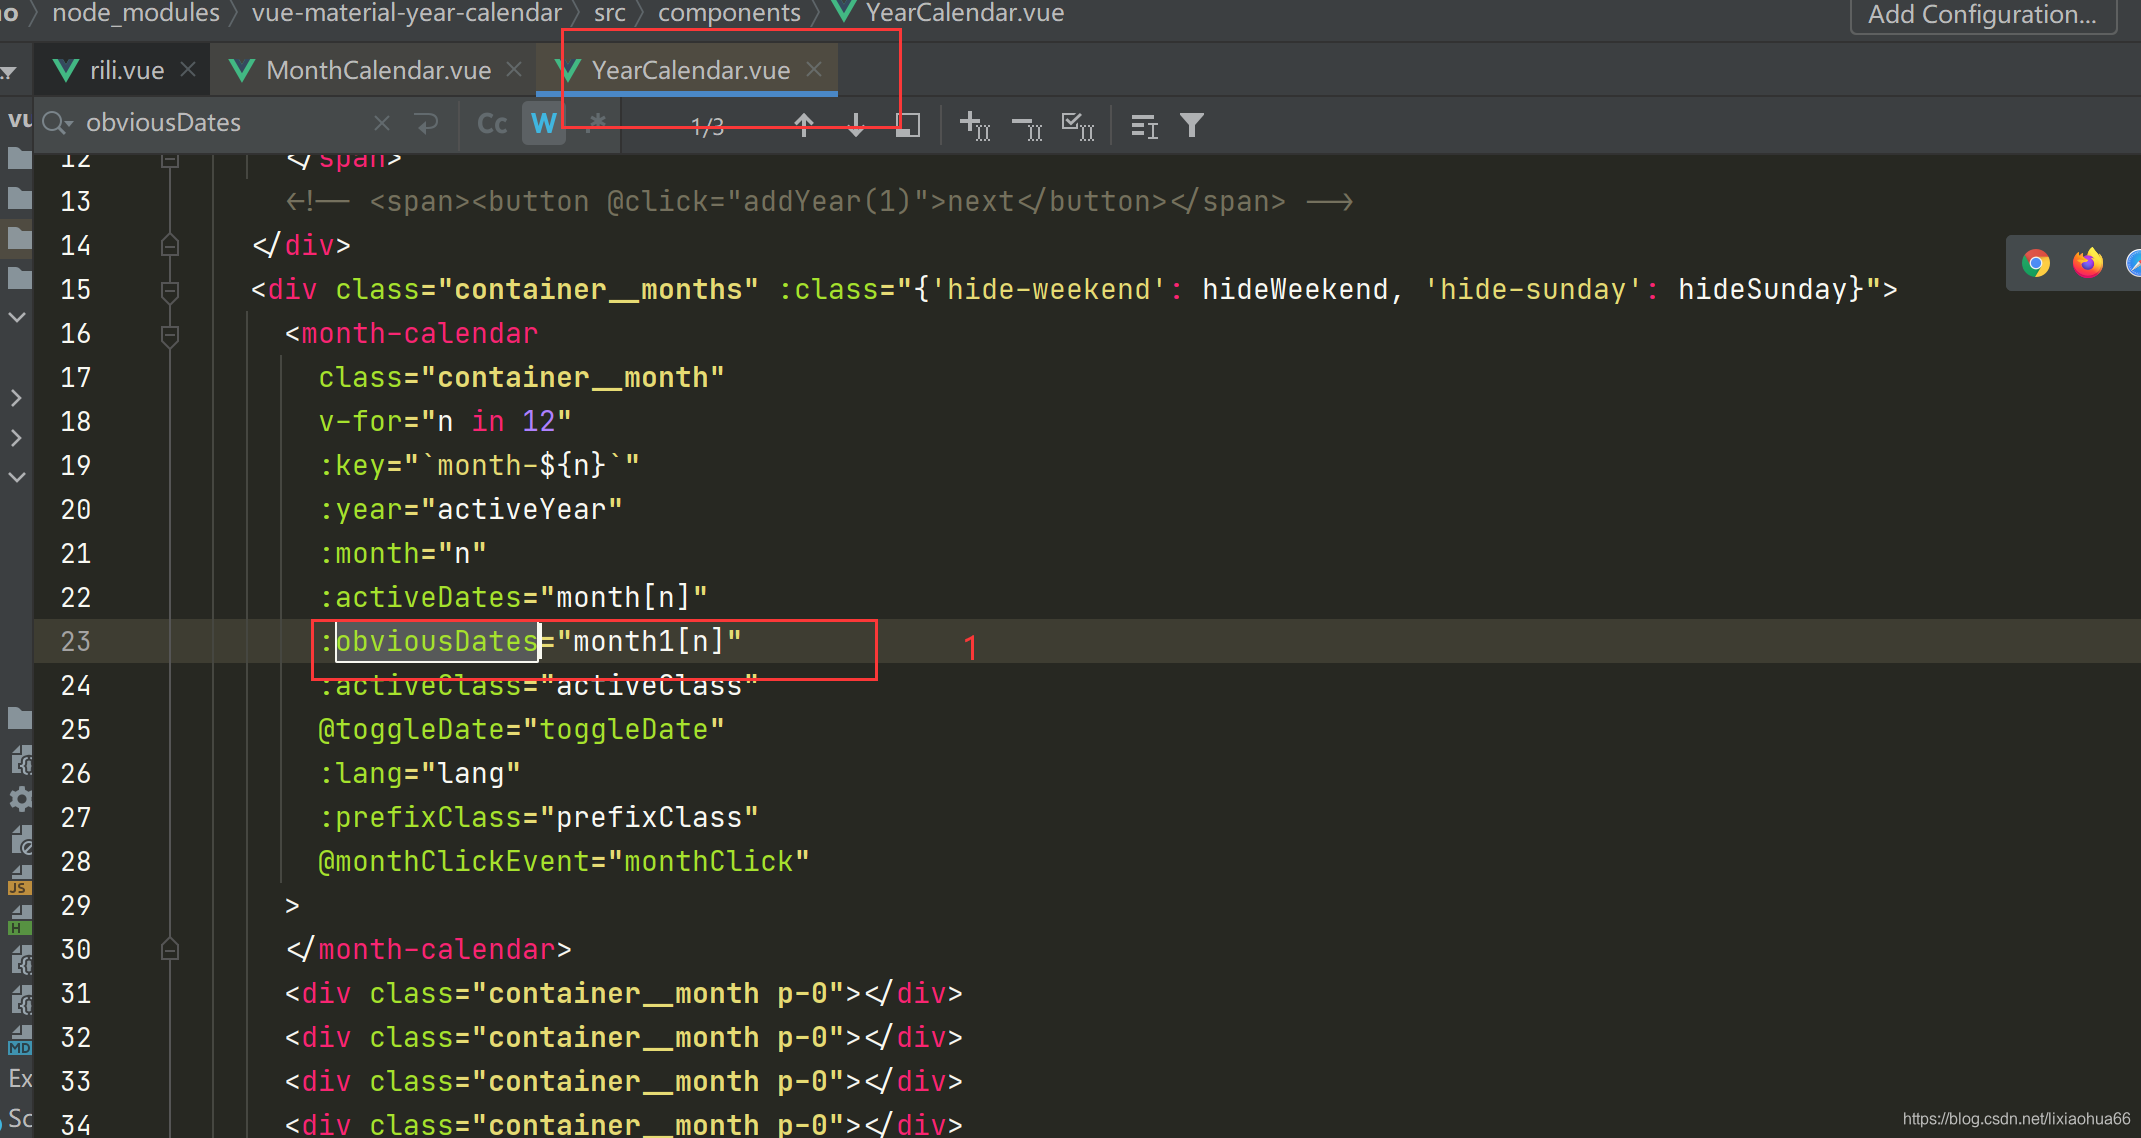The width and height of the screenshot is (2141, 1138).
Task: Add selection for next occurrence icon
Action: coord(974,126)
